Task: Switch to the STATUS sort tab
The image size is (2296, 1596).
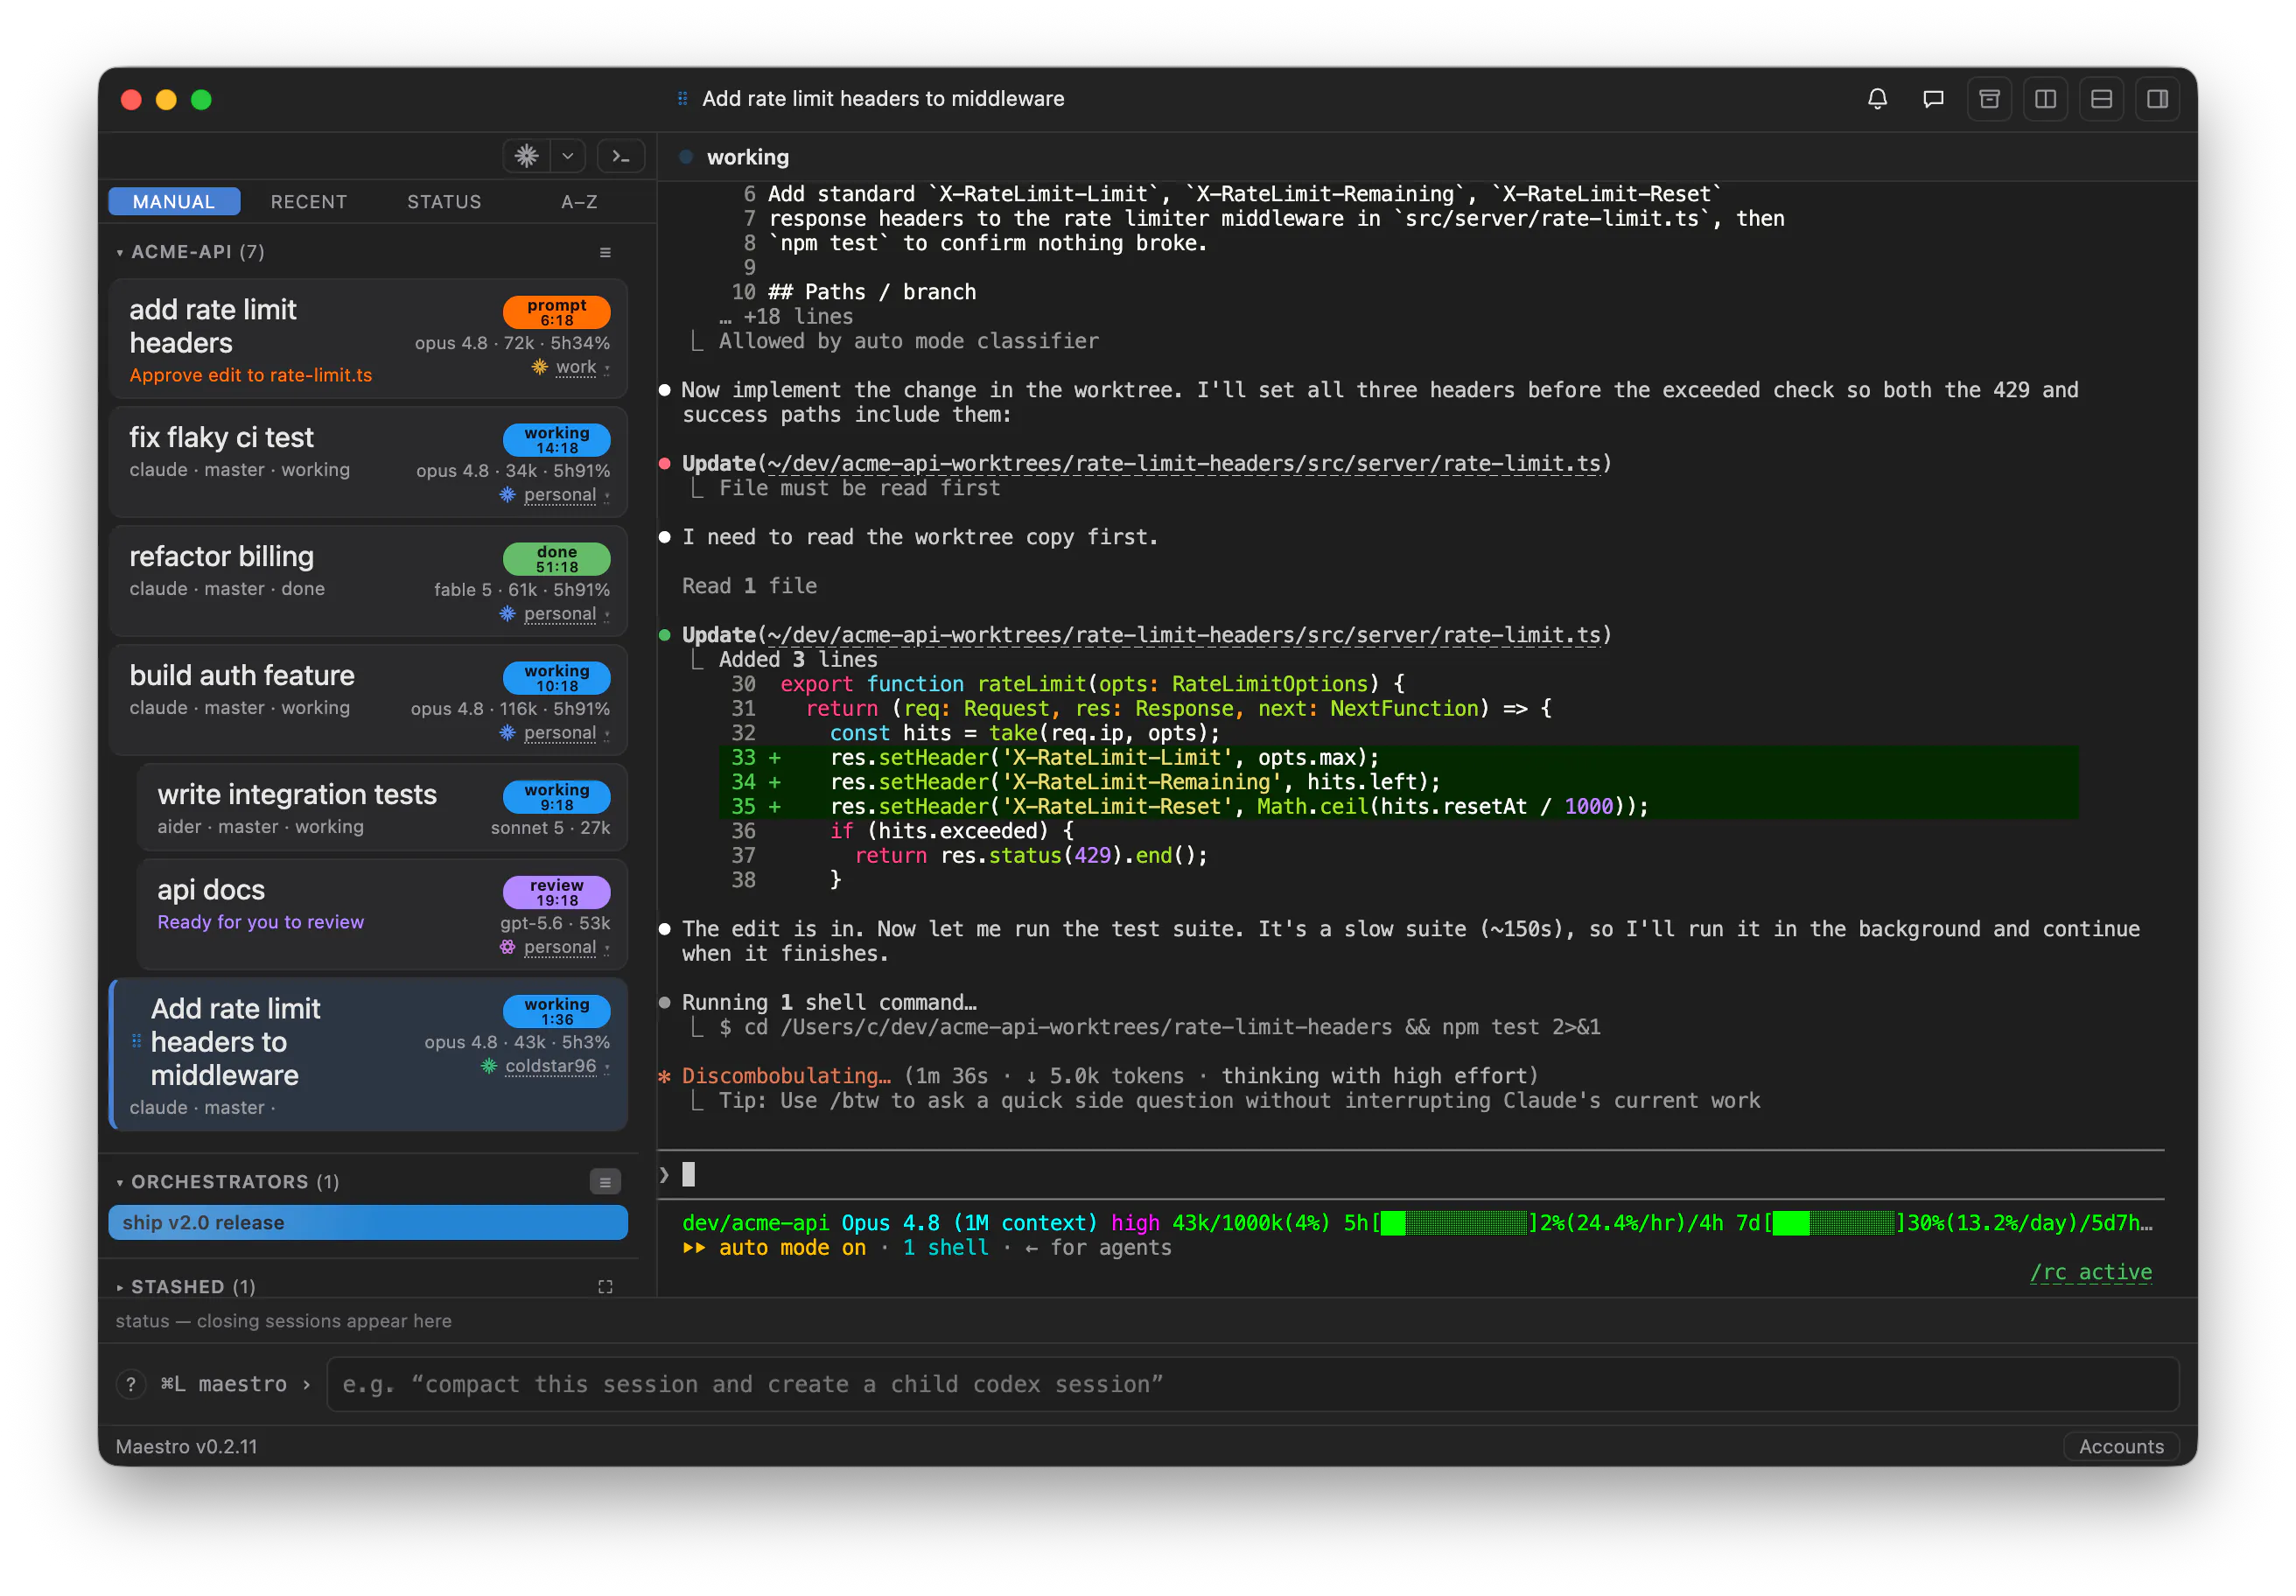Action: [x=444, y=201]
